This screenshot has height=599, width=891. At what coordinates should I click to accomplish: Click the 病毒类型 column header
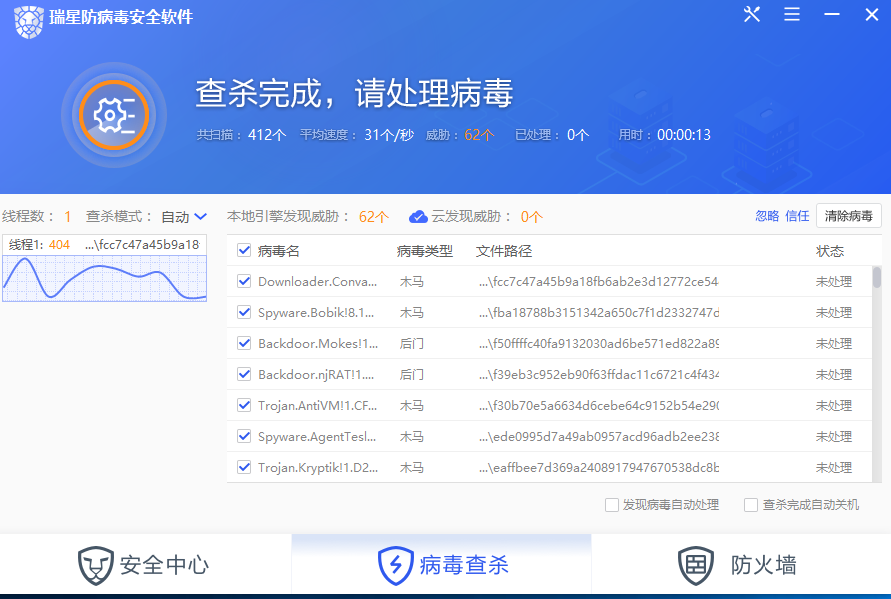pos(424,251)
